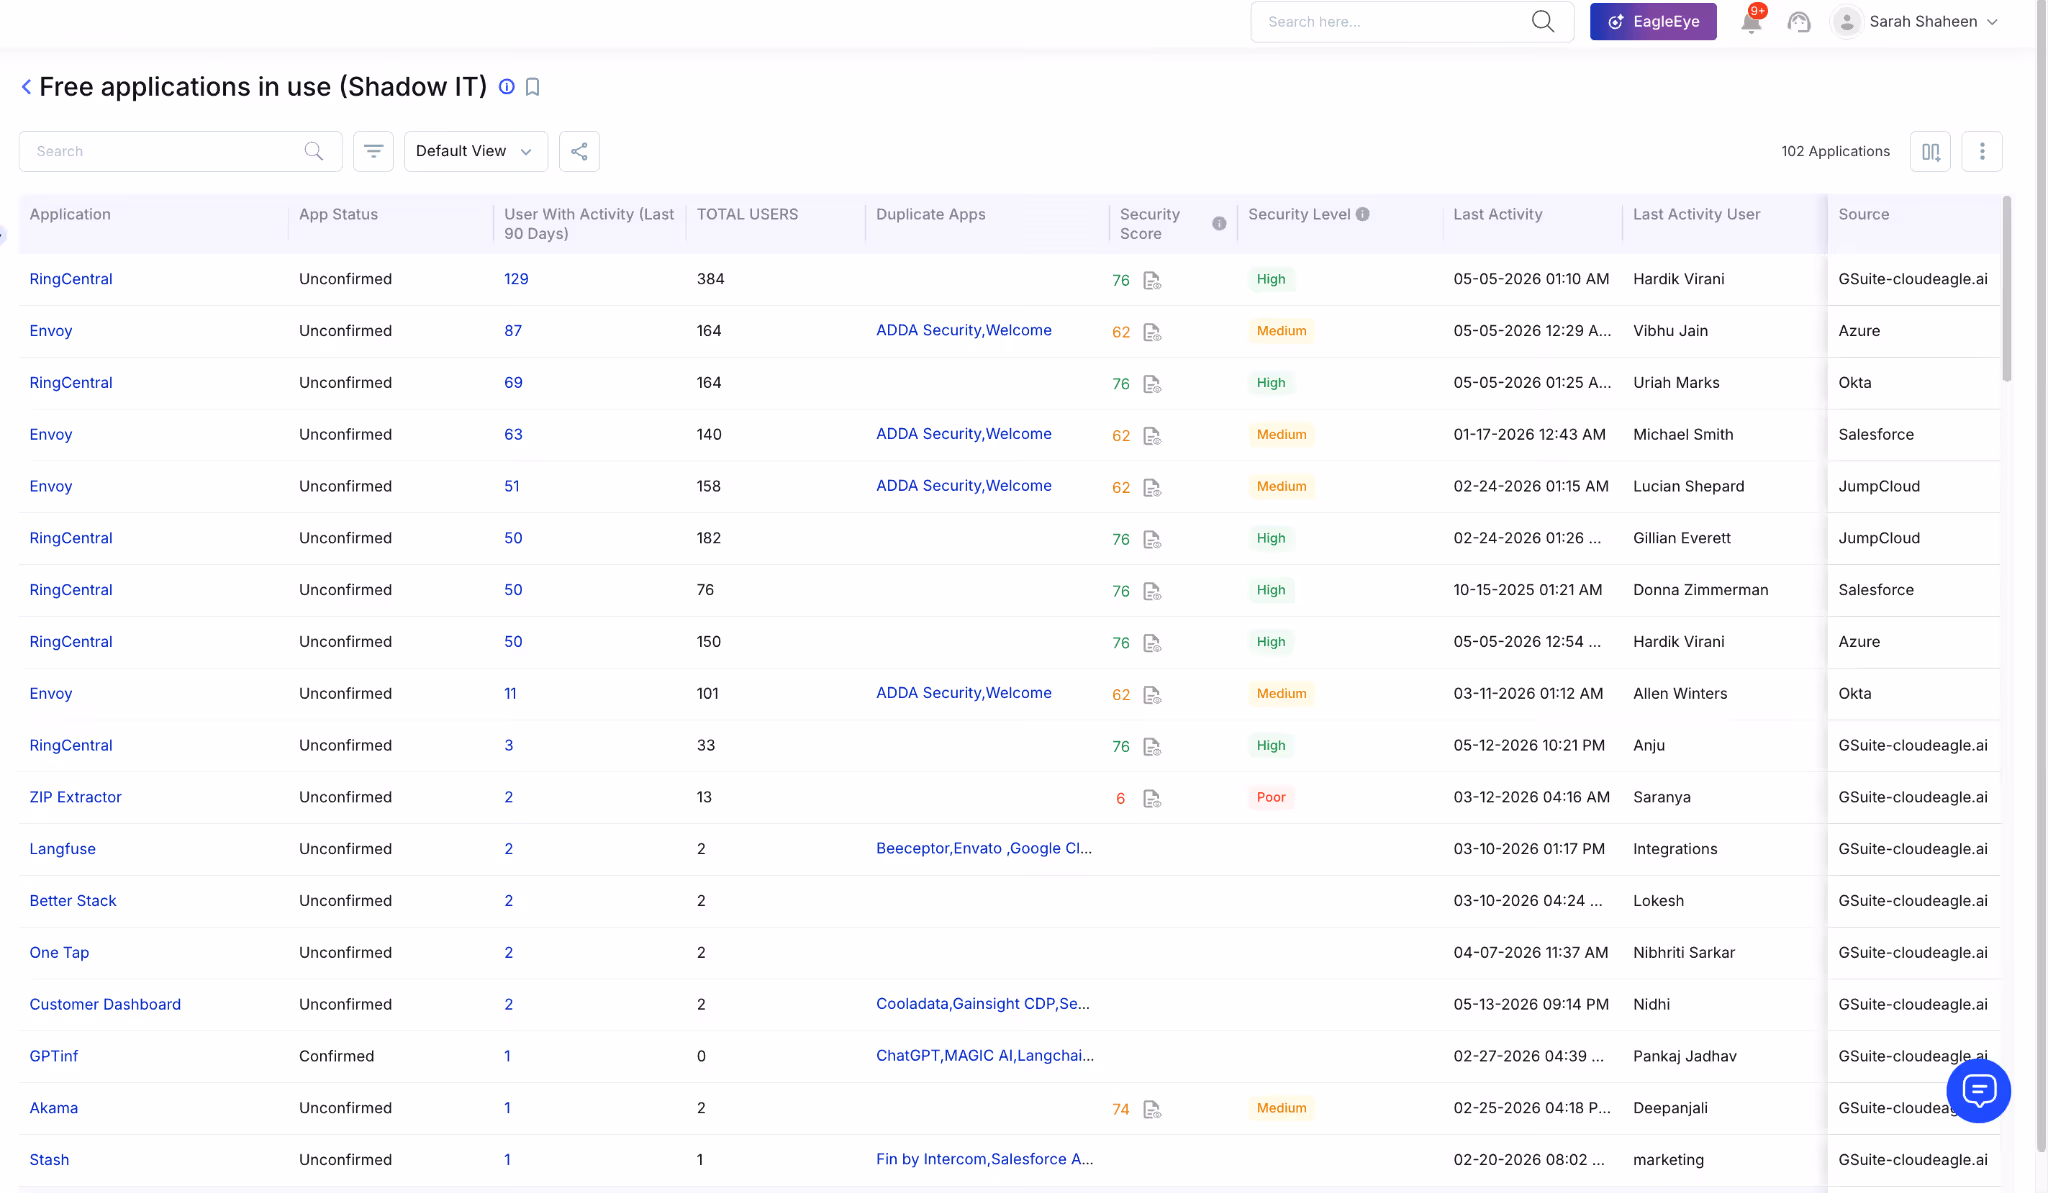The width and height of the screenshot is (2048, 1193).
Task: Open security report icon for RingCentral Anju row
Action: (x=1152, y=747)
